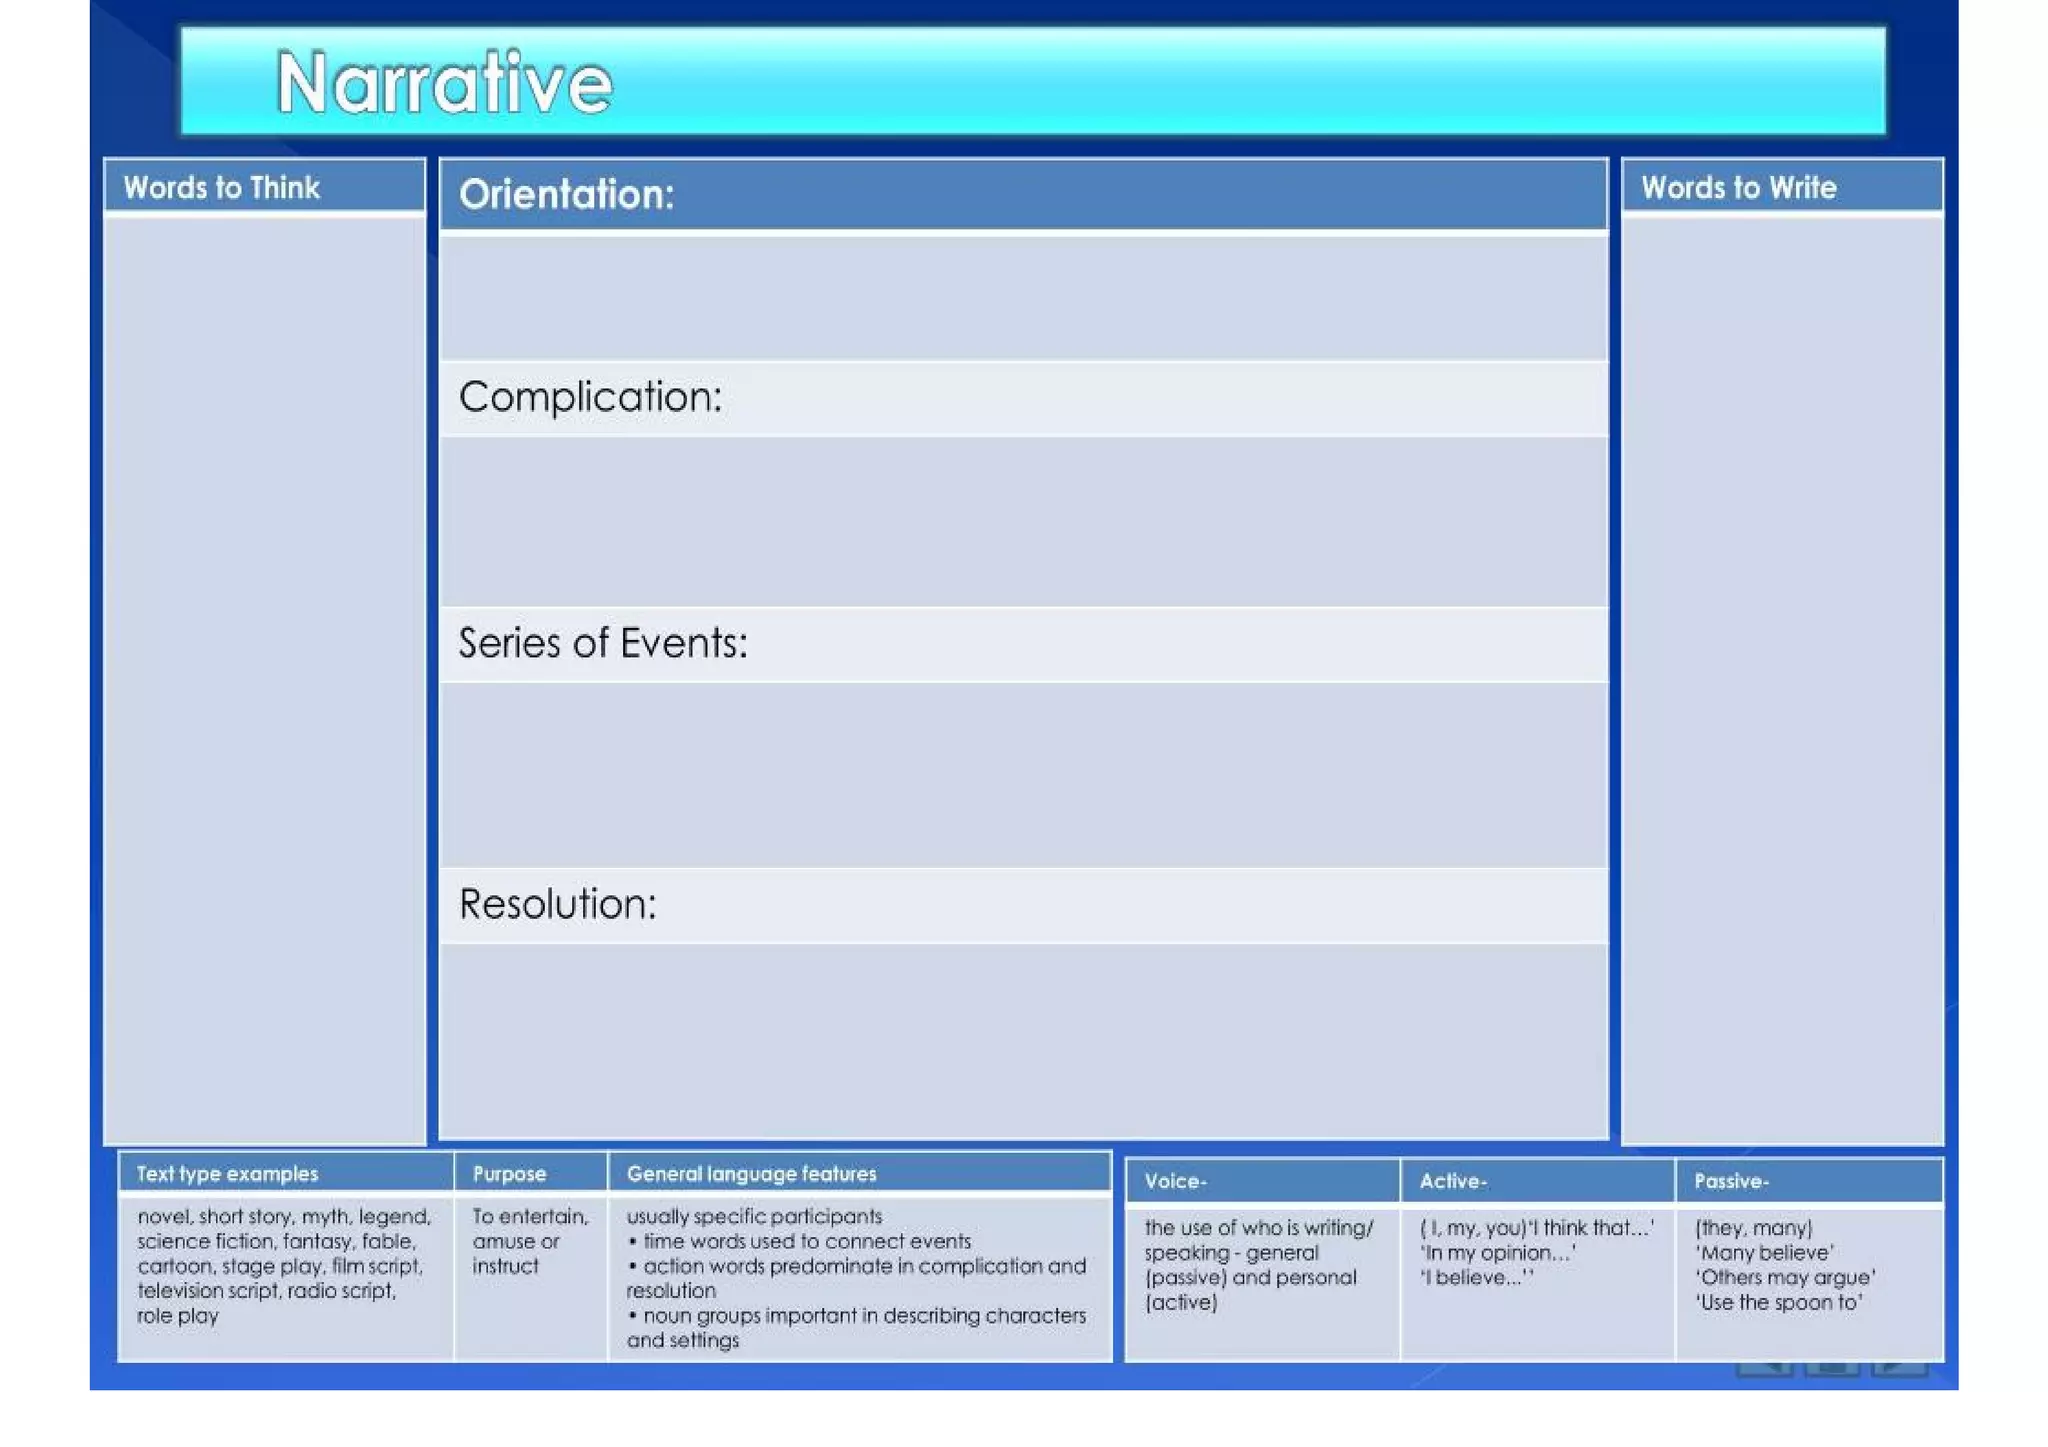This screenshot has height=1447, width=2048.
Task: Click the blank area under Words to Write
Action: pyautogui.click(x=1782, y=680)
